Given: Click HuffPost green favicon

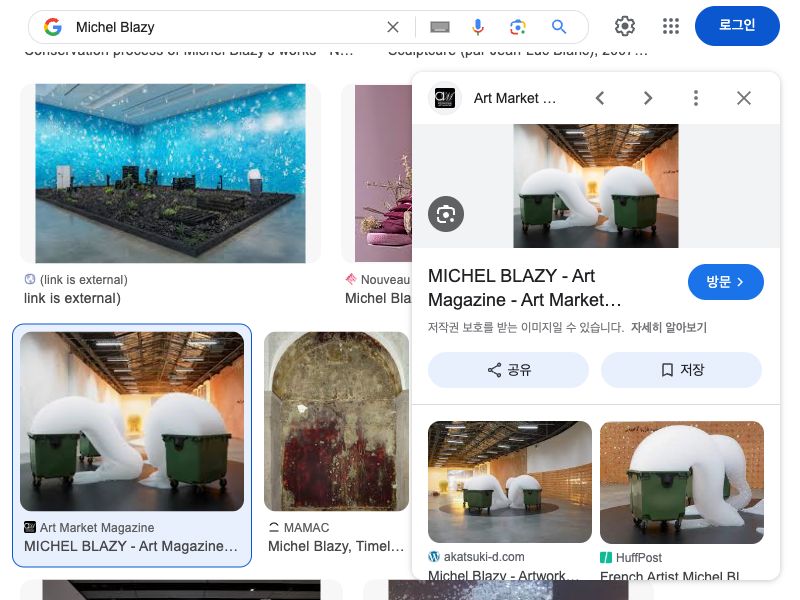Looking at the screenshot, I should coord(606,557).
